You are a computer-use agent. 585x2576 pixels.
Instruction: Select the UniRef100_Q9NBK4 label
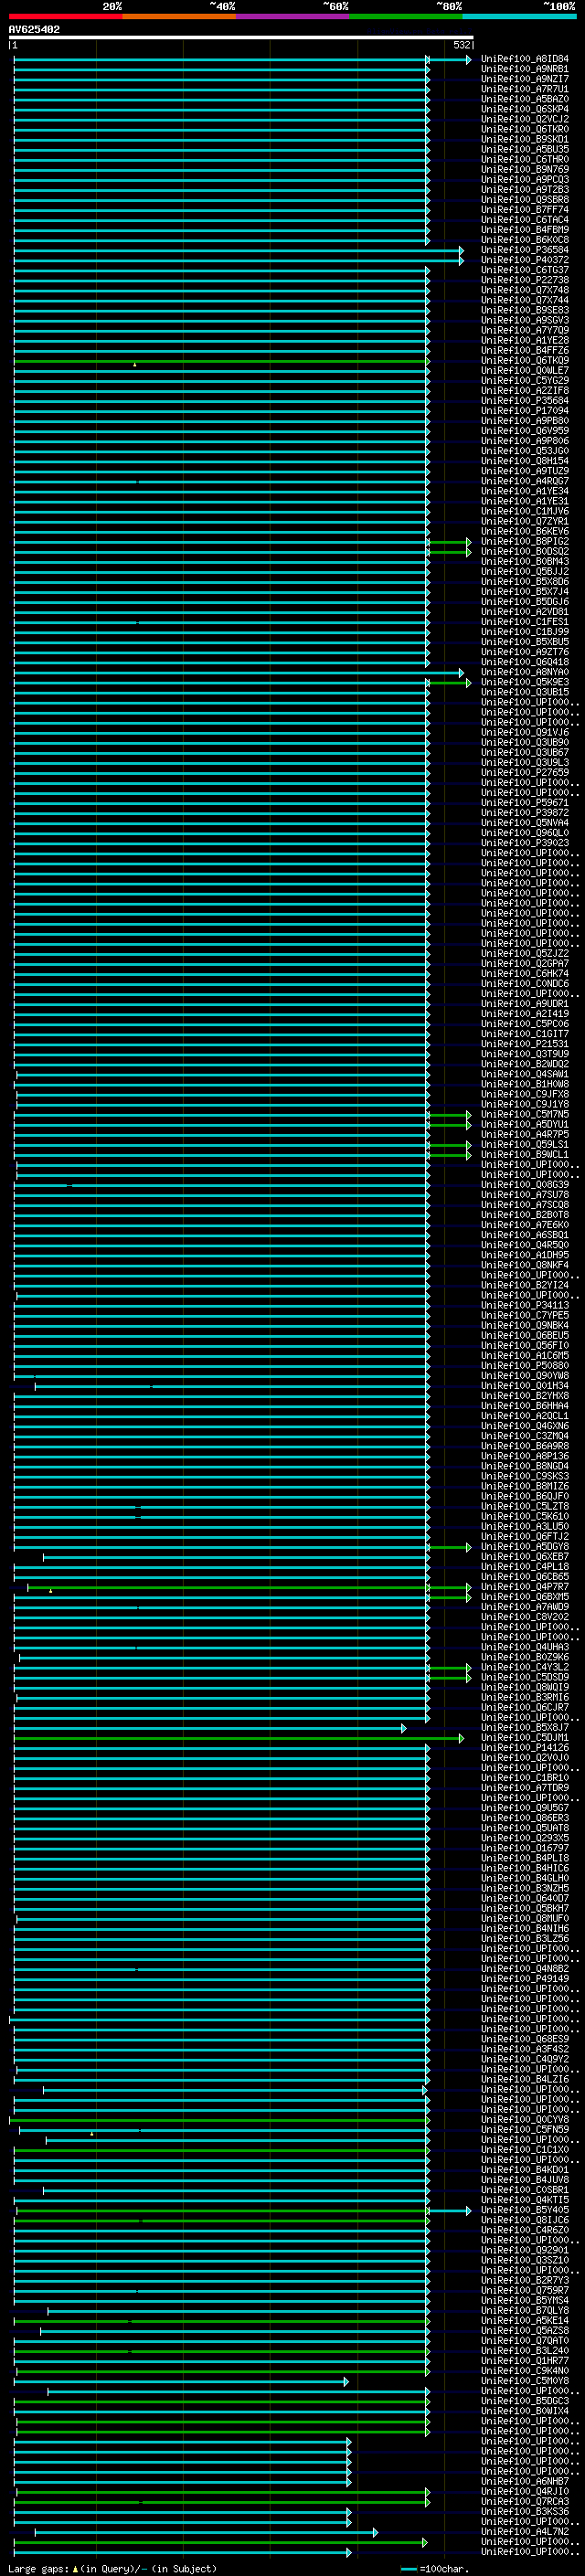pos(524,1325)
